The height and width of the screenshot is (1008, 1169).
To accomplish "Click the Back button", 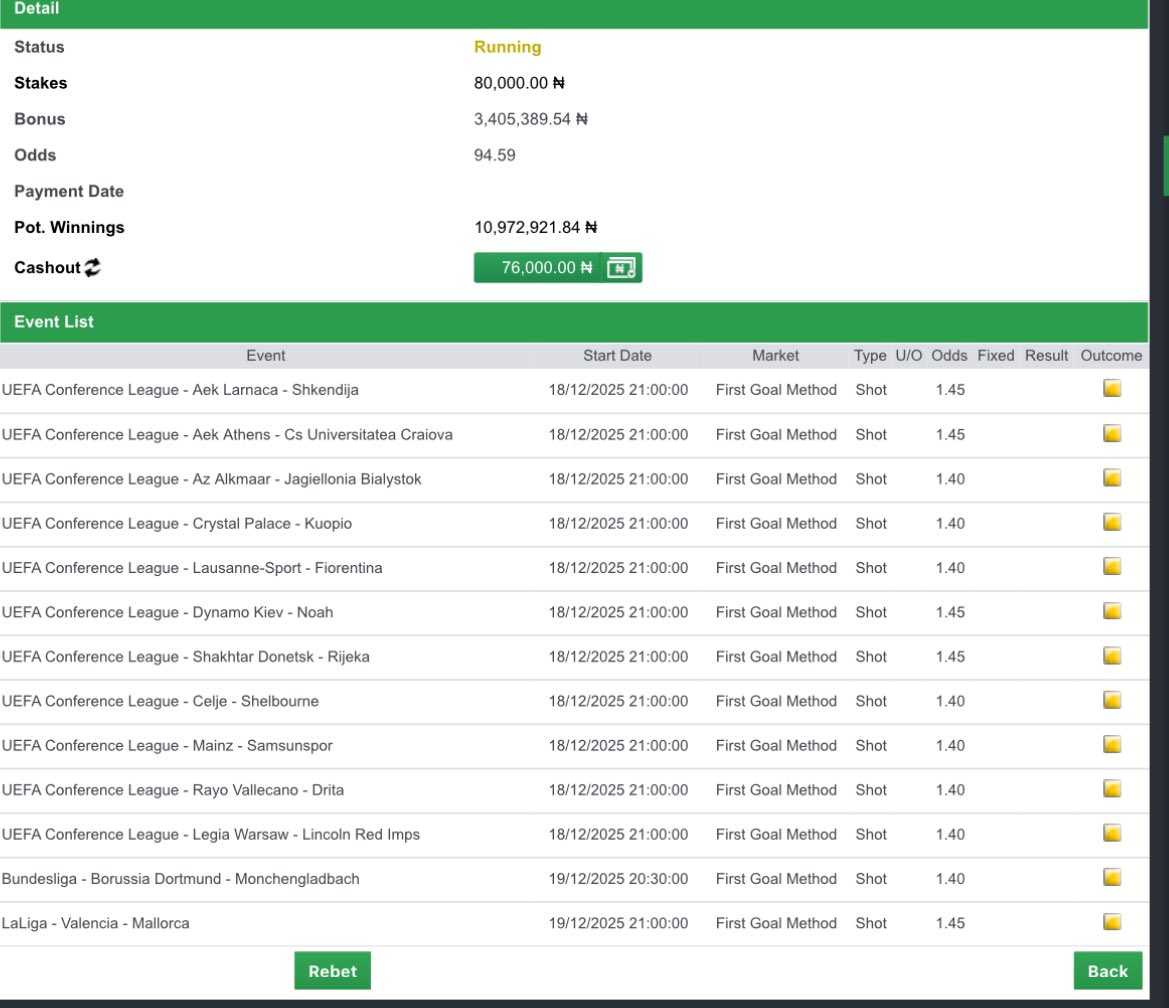I will [x=1106, y=970].
